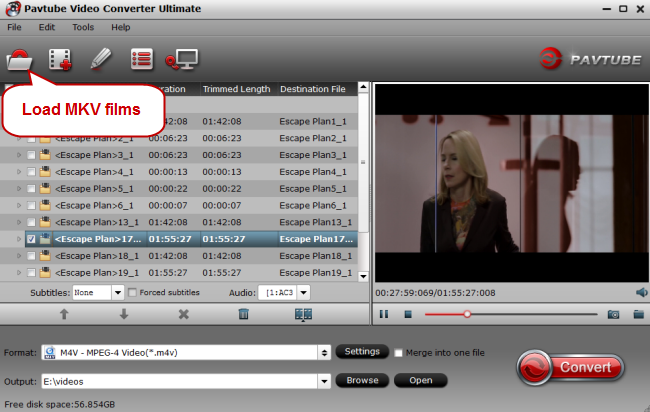Viewport: 650px width, 412px height.
Task: Expand the Escape Plan>6_1 row
Action: [19, 205]
